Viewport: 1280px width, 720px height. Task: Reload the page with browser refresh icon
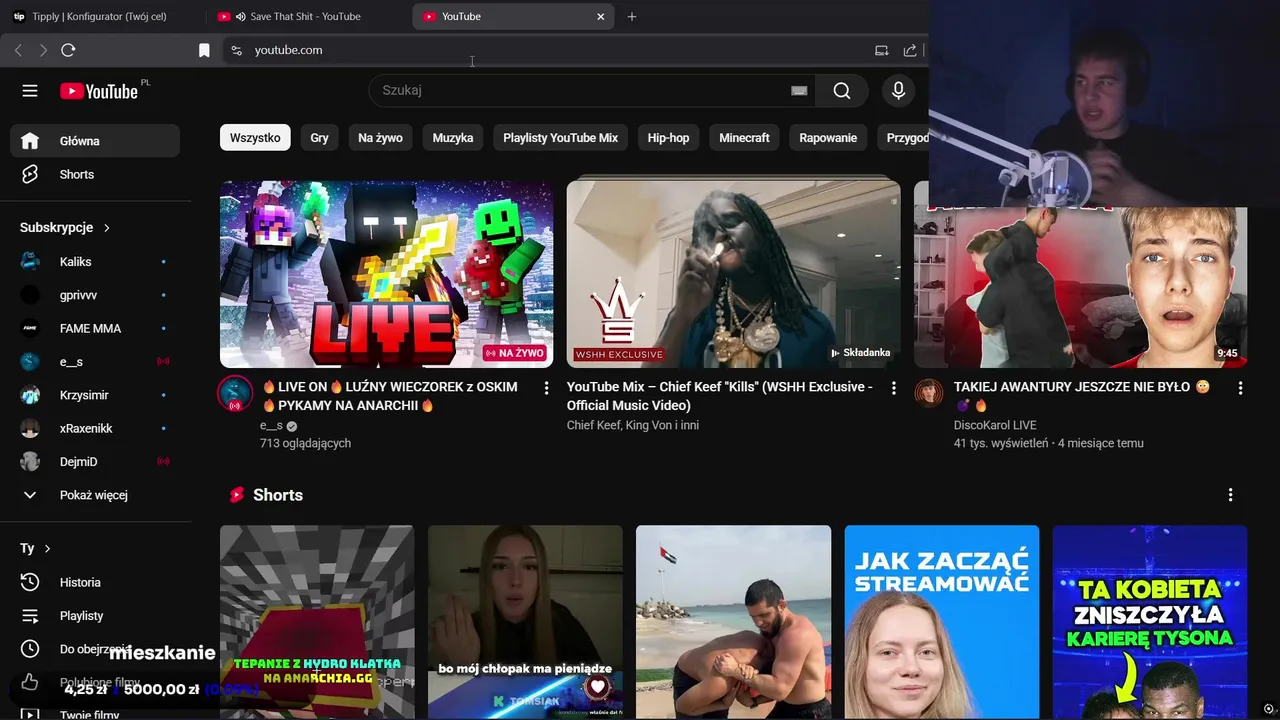(x=68, y=50)
